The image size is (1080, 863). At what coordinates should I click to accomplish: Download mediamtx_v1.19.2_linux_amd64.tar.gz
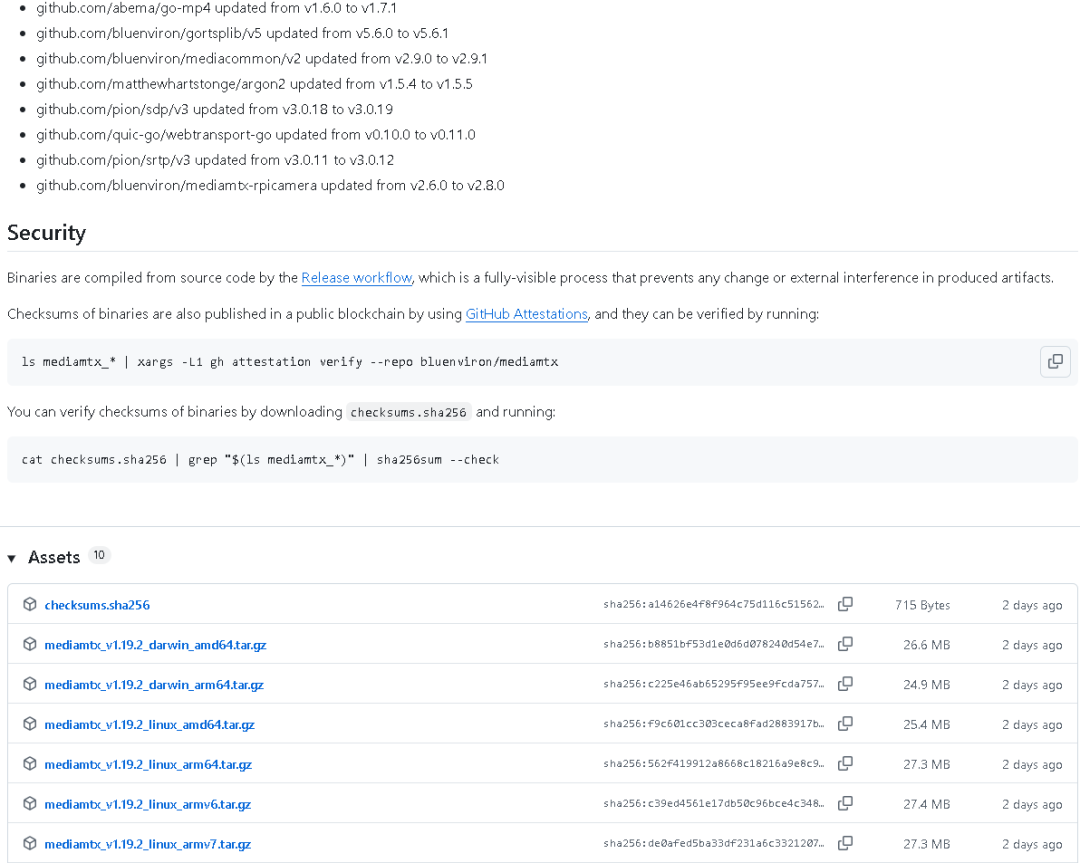click(149, 725)
